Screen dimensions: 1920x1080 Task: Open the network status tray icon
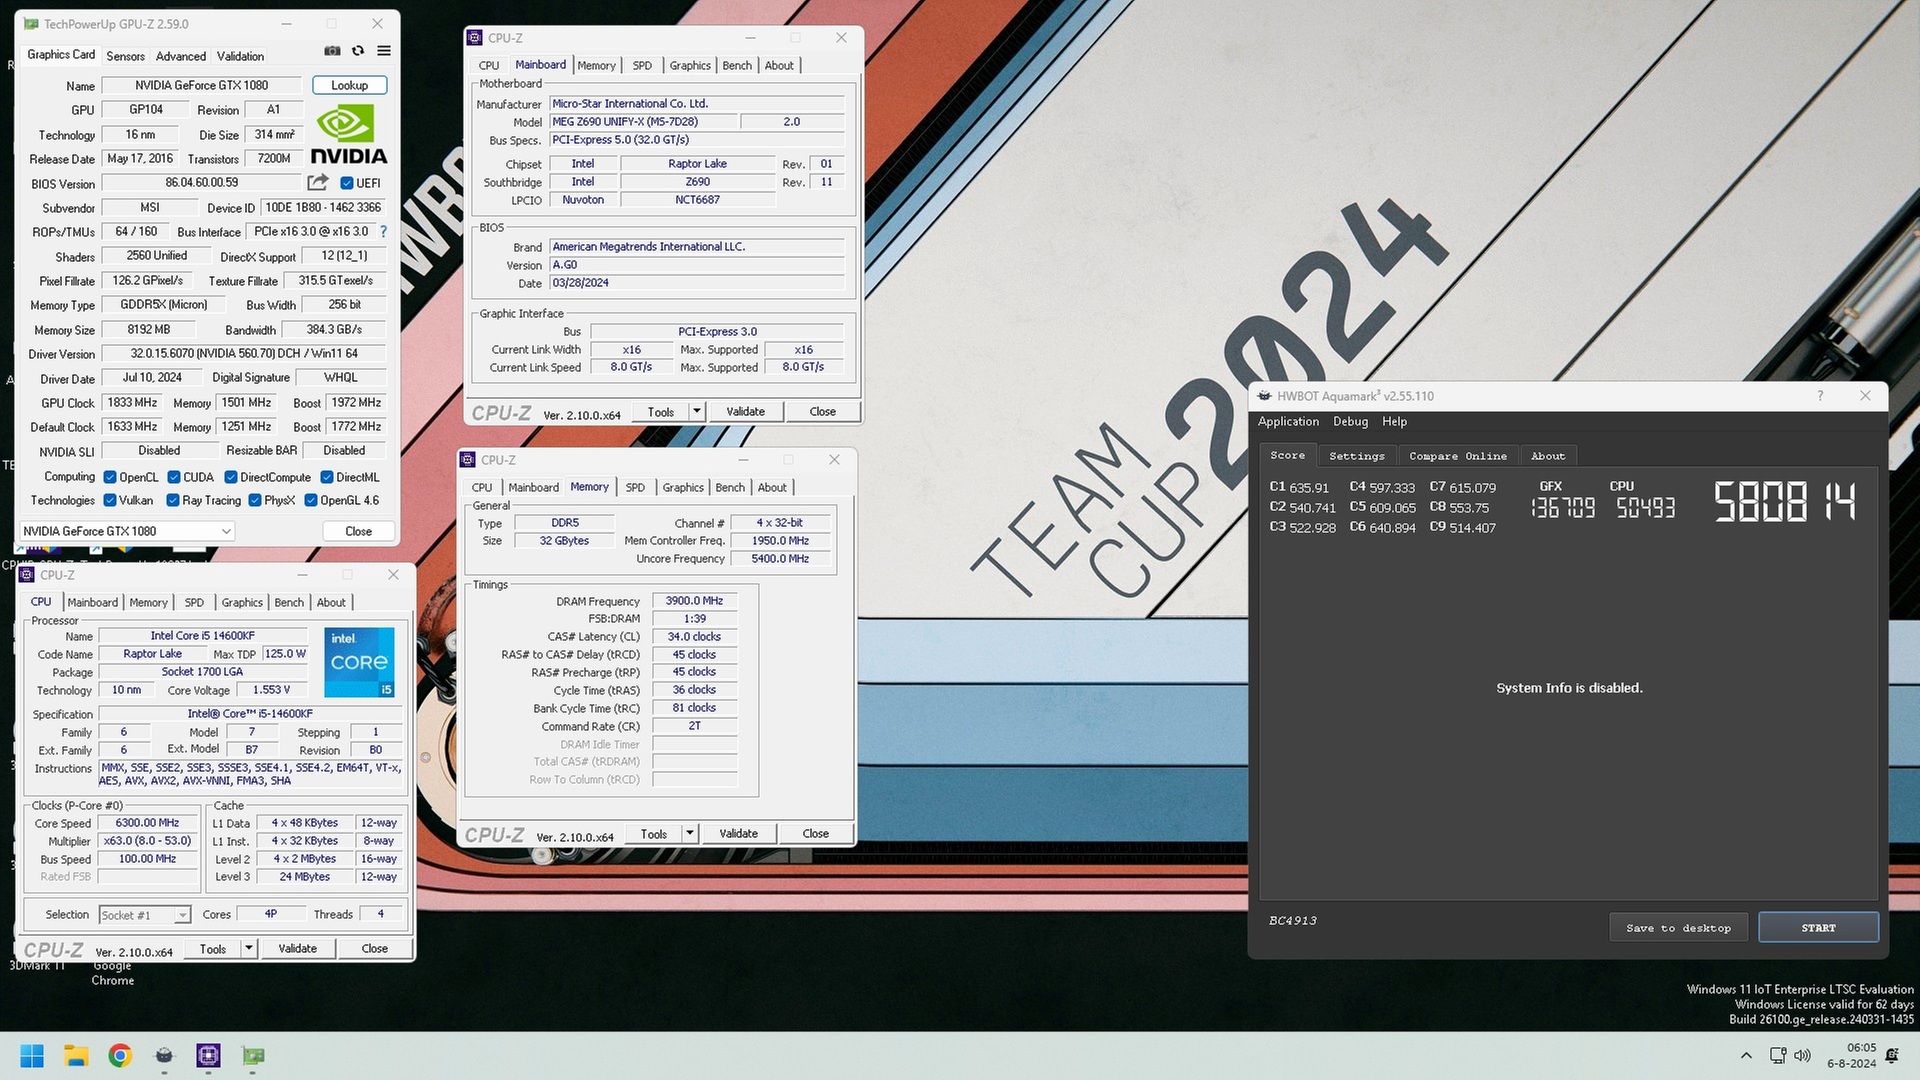click(x=1778, y=1055)
